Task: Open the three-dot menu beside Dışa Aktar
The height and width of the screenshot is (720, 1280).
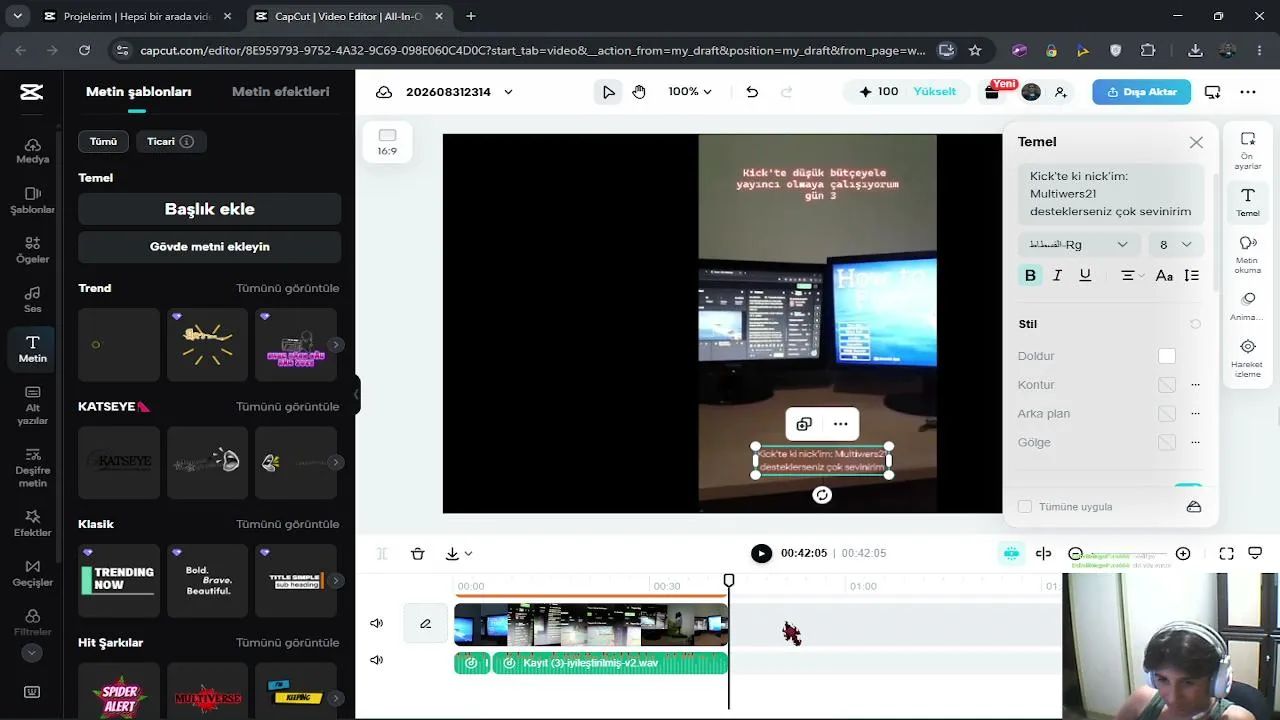Action: point(1248,92)
